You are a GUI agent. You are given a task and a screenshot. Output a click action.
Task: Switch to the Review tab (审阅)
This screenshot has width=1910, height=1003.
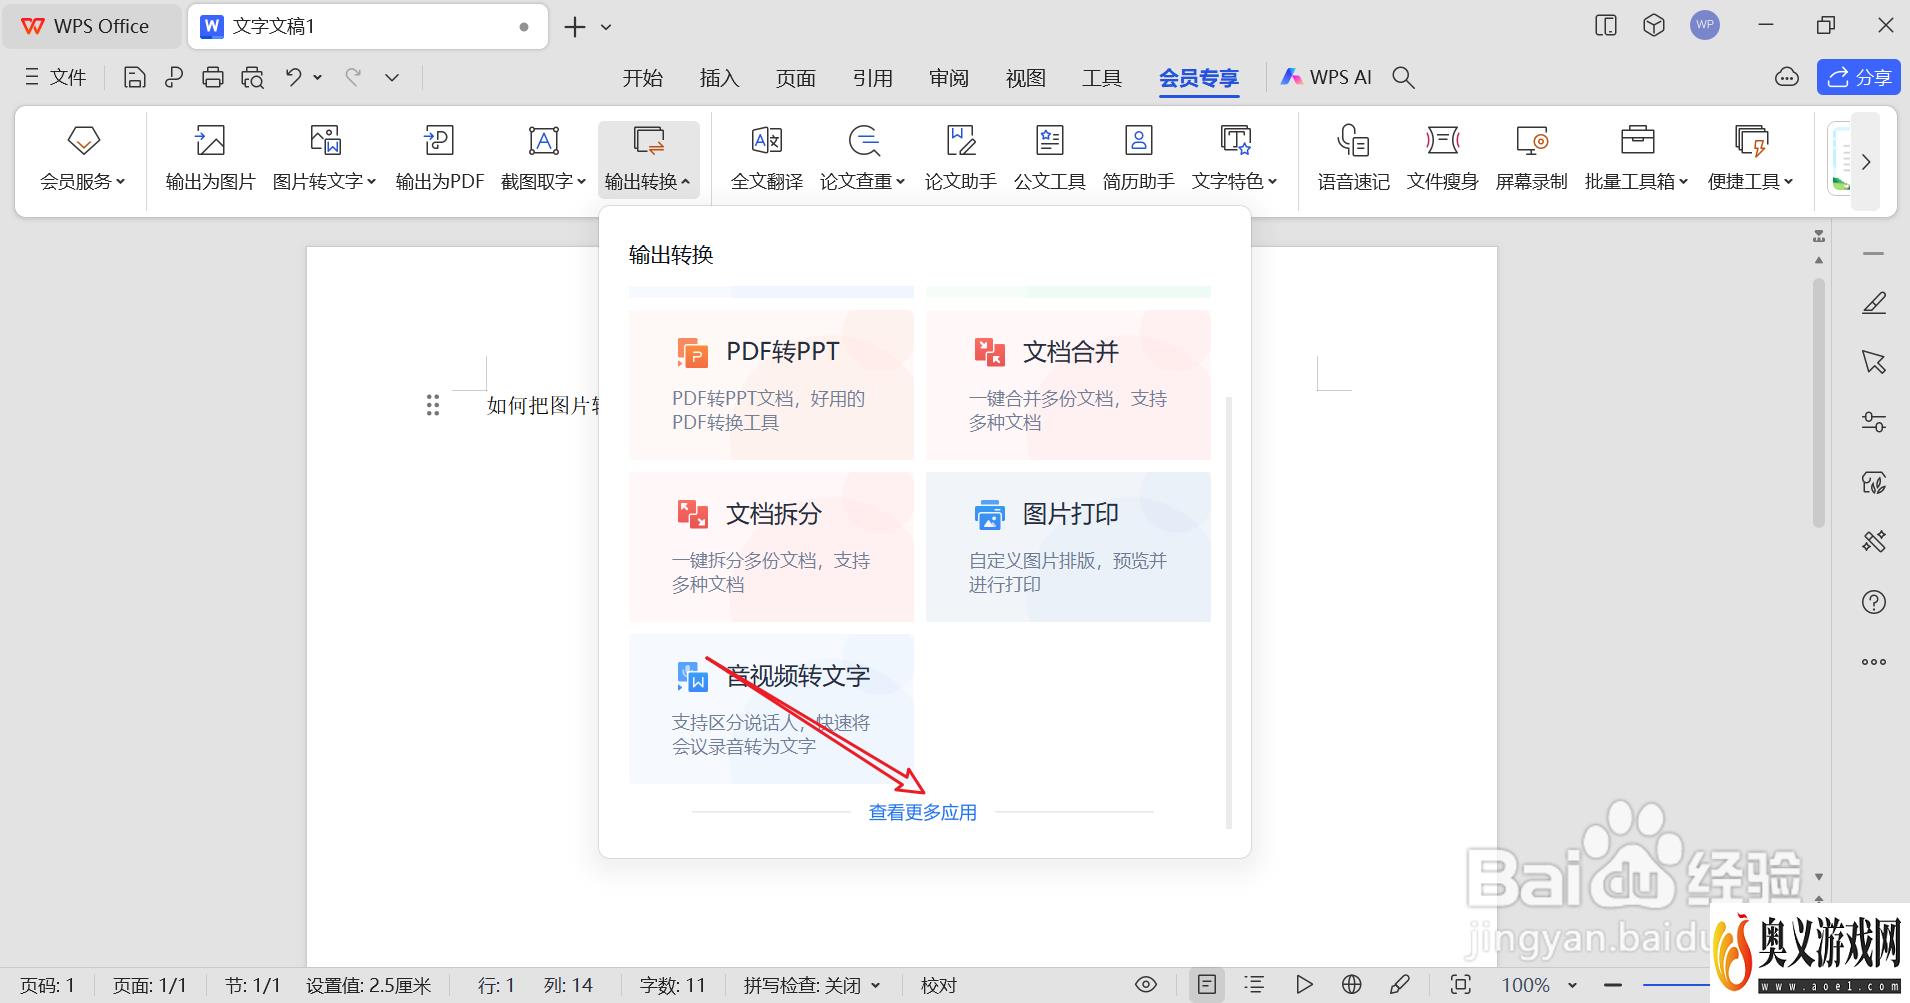tap(949, 77)
